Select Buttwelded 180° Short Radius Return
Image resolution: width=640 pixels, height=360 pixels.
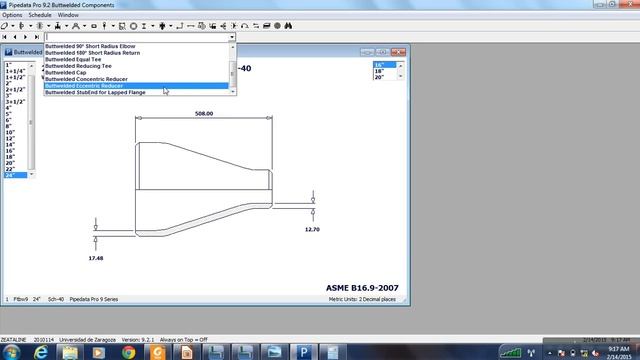(x=136, y=53)
